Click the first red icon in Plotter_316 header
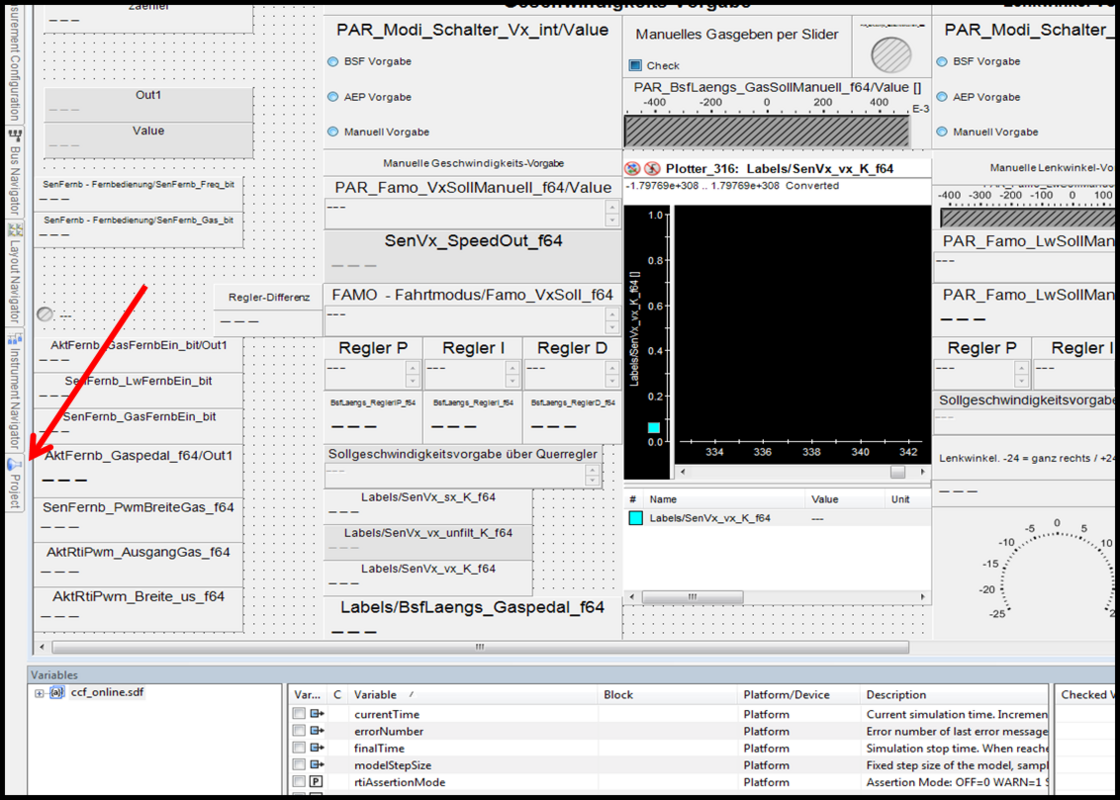The width and height of the screenshot is (1120, 800). click(x=633, y=169)
